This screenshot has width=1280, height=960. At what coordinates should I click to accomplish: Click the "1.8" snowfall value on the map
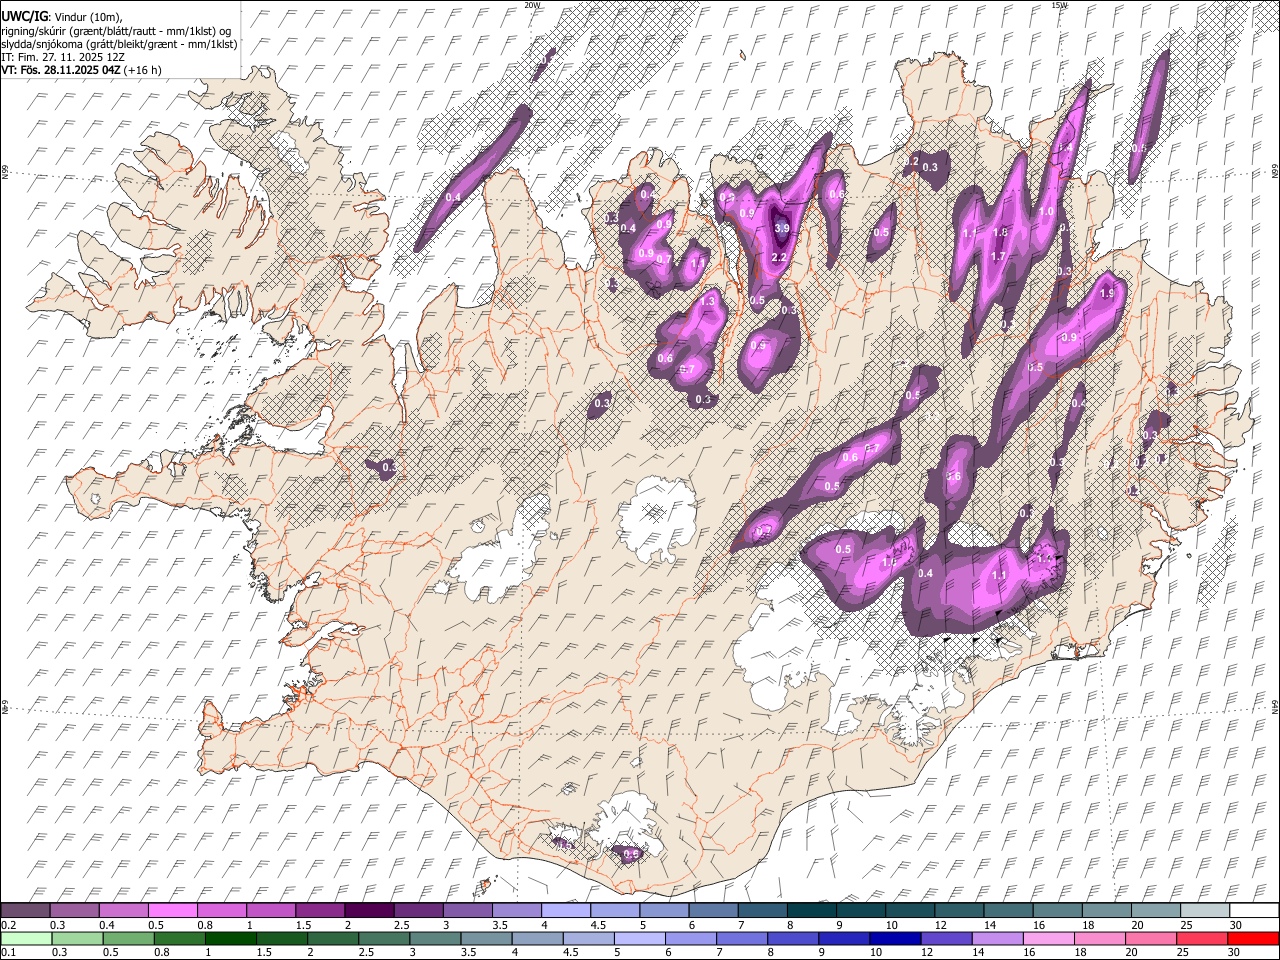[999, 232]
